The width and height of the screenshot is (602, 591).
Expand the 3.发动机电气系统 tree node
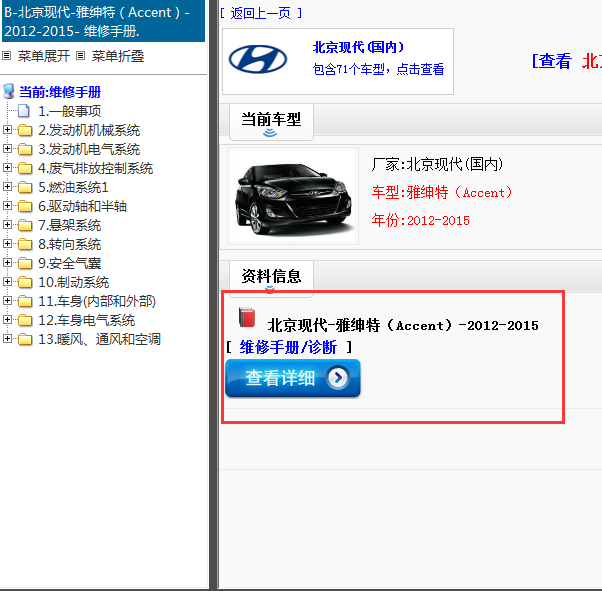(x=7, y=148)
